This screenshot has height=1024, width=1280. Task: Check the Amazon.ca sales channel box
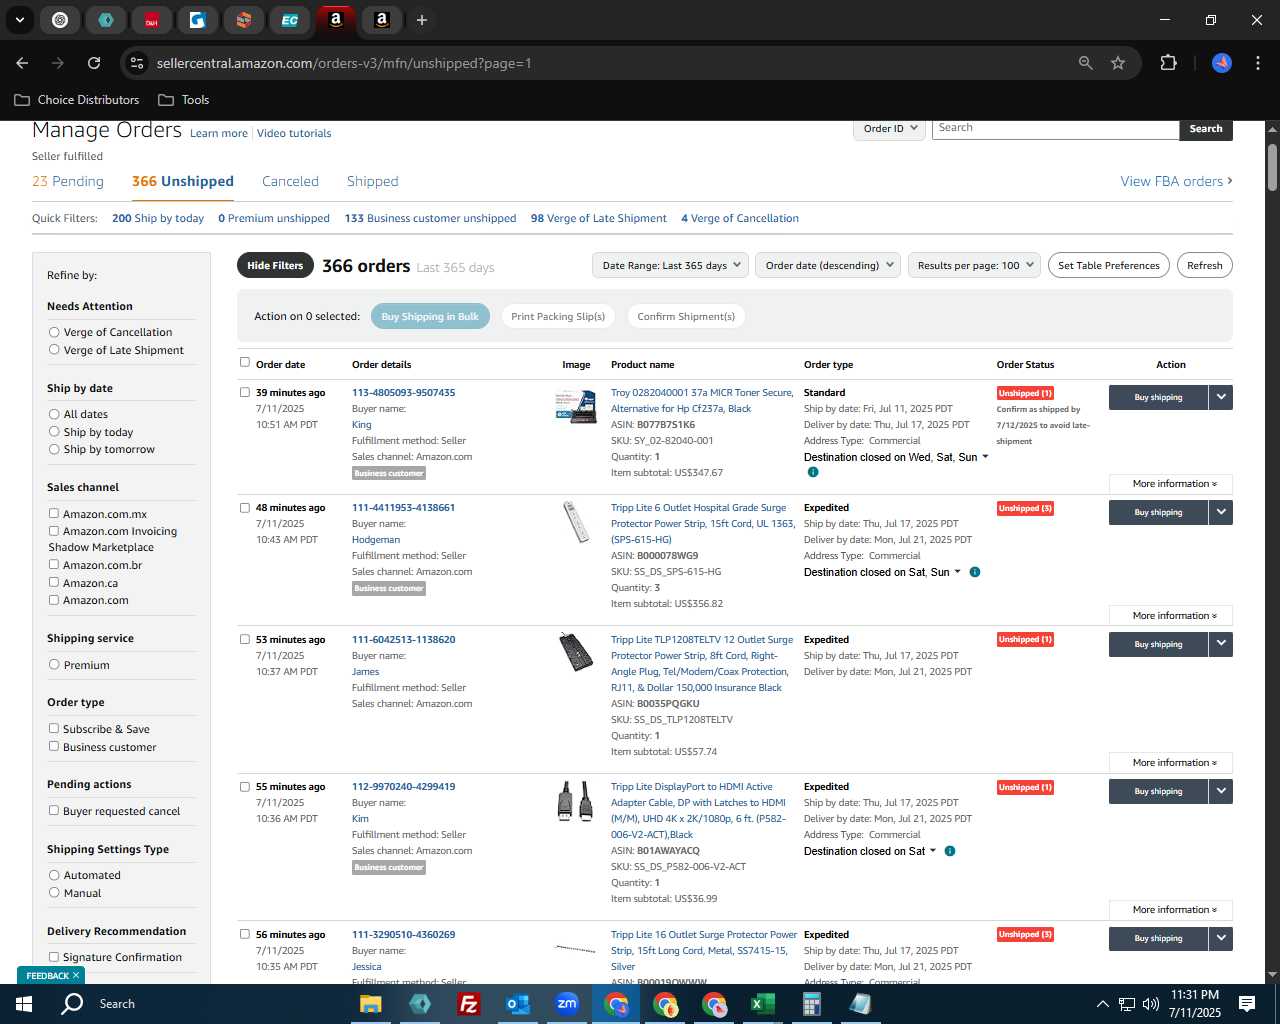tap(54, 583)
